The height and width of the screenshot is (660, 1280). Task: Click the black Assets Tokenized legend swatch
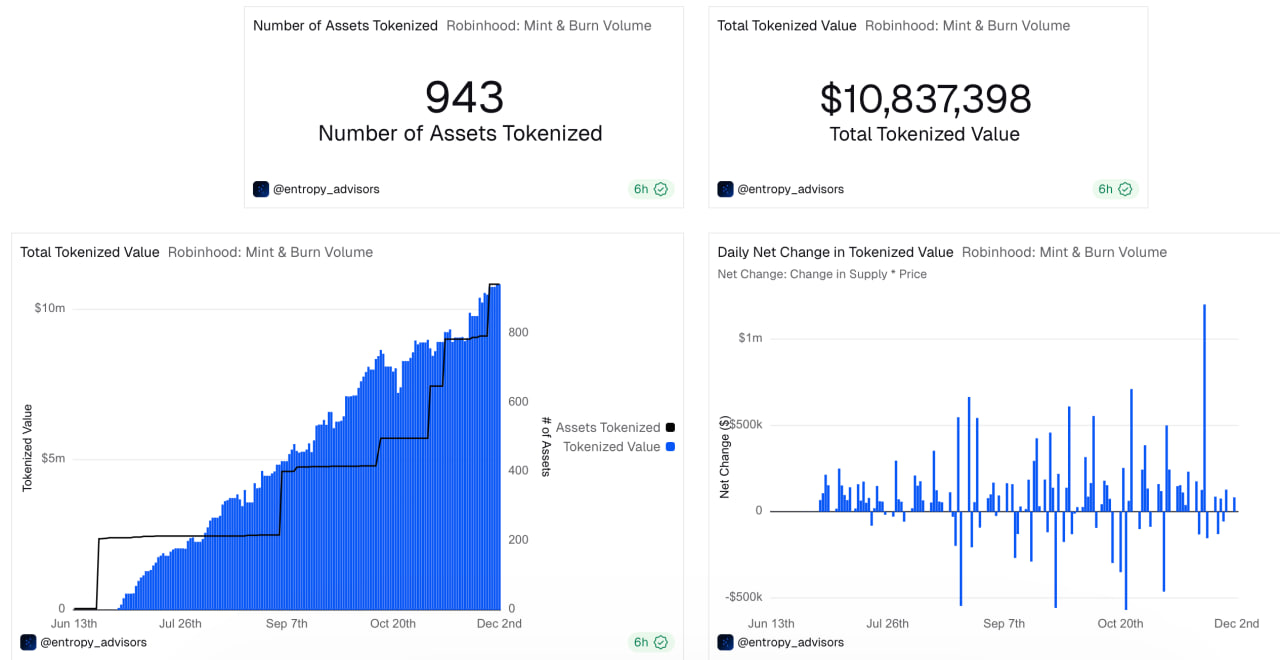click(670, 428)
